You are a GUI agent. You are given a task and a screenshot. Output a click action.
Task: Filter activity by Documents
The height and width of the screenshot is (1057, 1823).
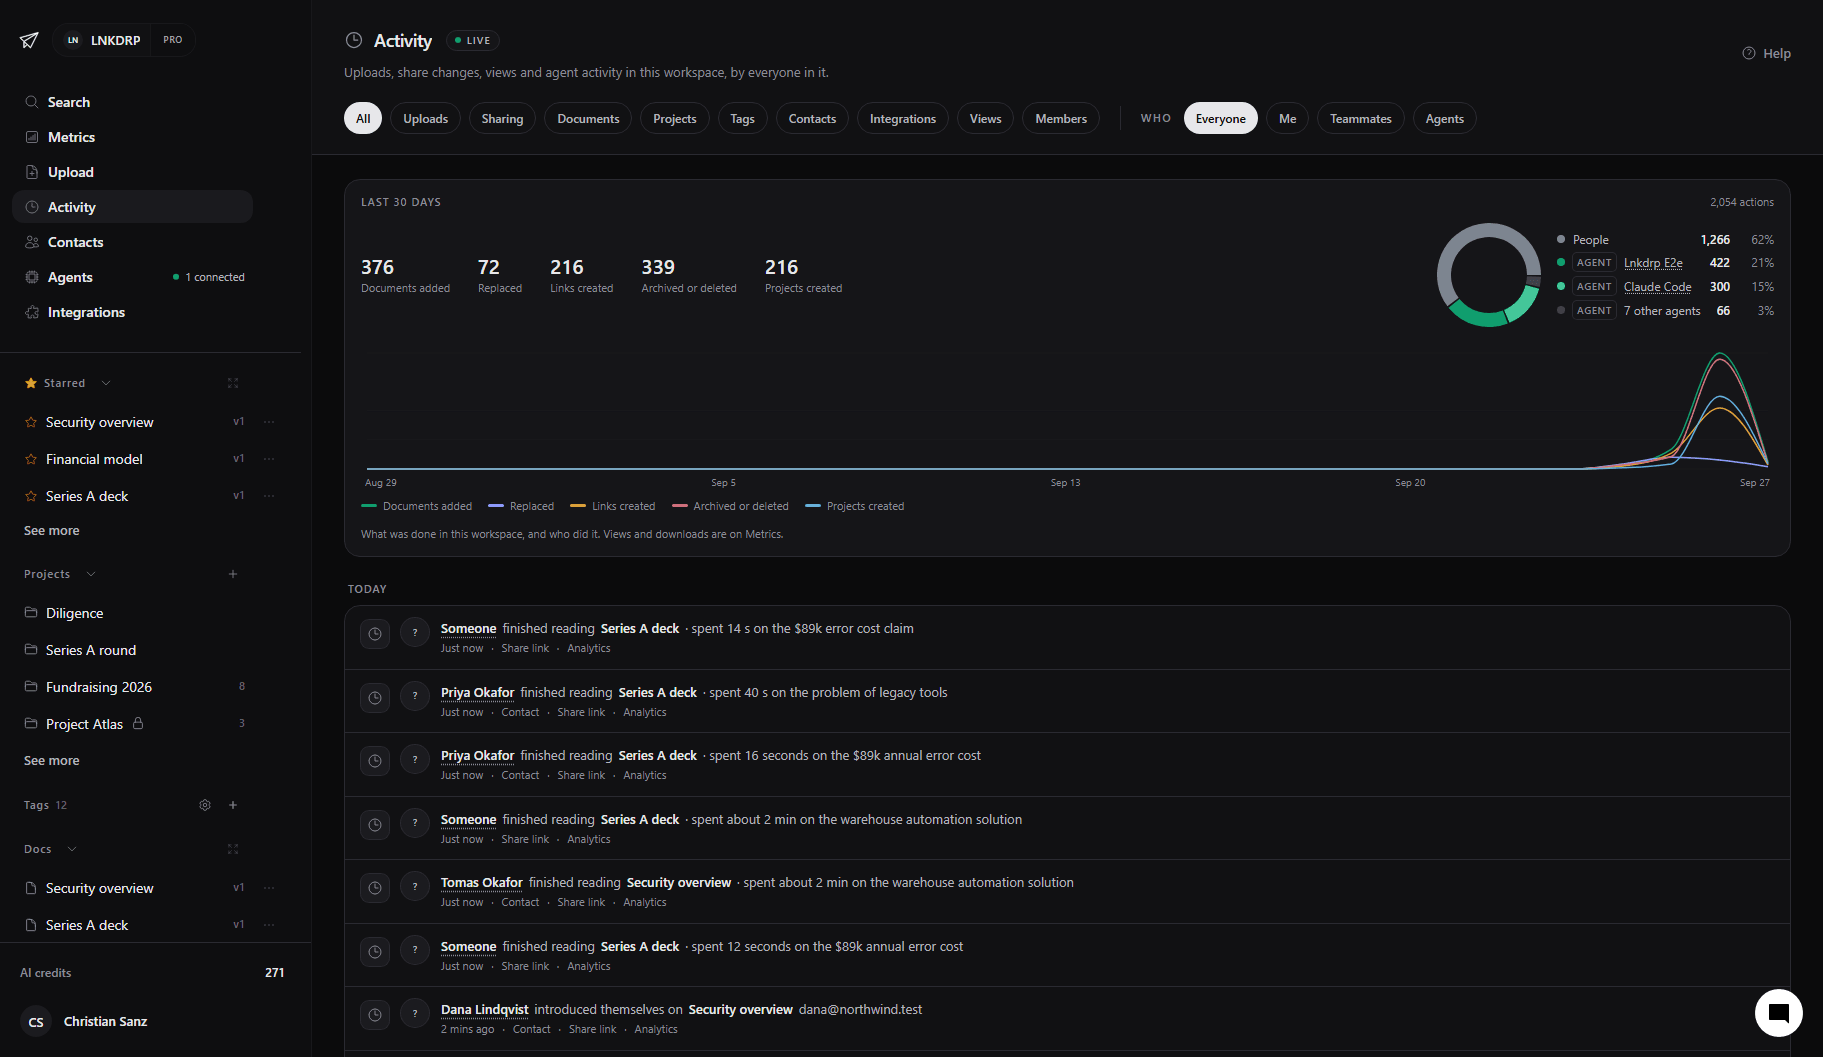588,118
